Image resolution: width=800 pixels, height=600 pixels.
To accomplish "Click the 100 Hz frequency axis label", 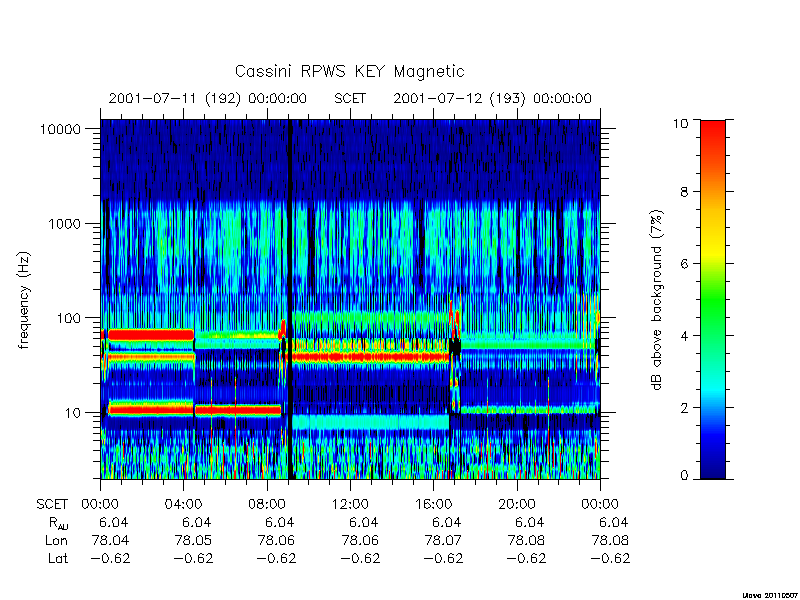I will [x=69, y=318].
